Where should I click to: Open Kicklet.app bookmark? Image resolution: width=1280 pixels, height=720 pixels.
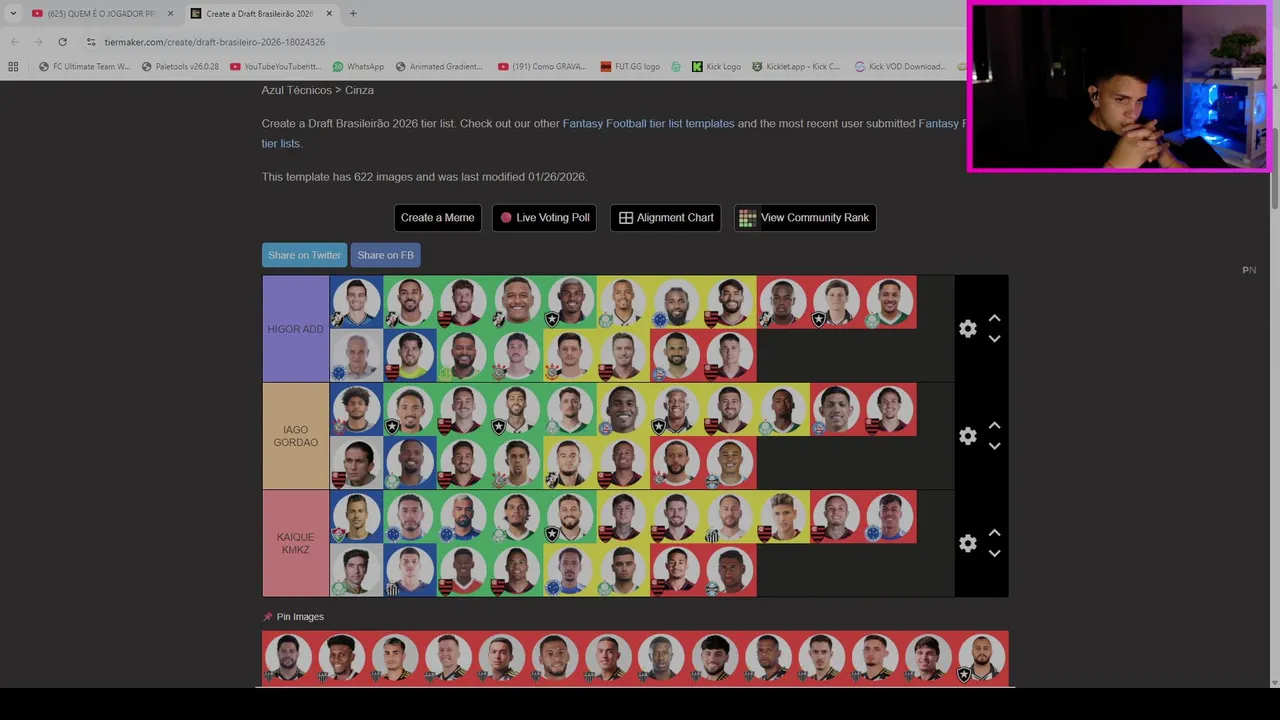click(796, 67)
